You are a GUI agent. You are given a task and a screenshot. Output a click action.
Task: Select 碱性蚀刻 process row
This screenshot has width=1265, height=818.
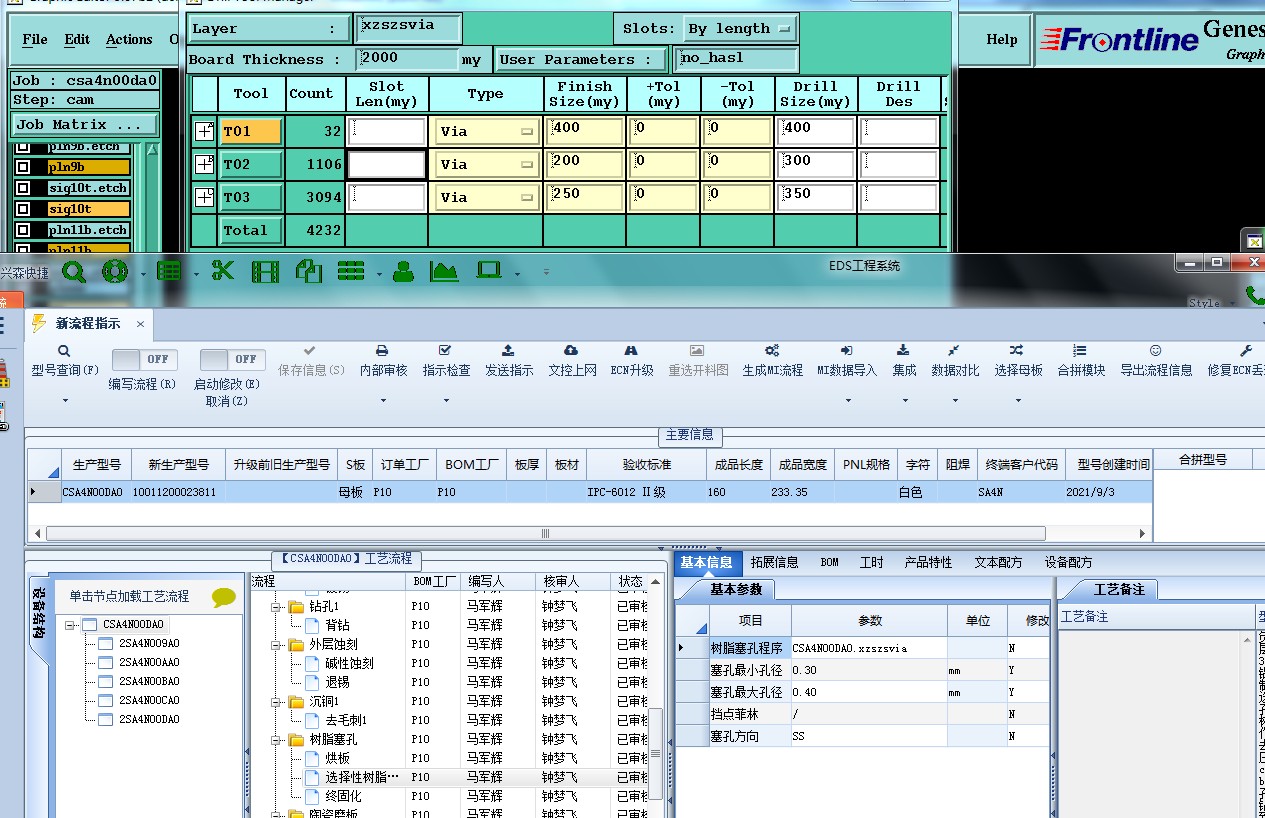point(349,663)
